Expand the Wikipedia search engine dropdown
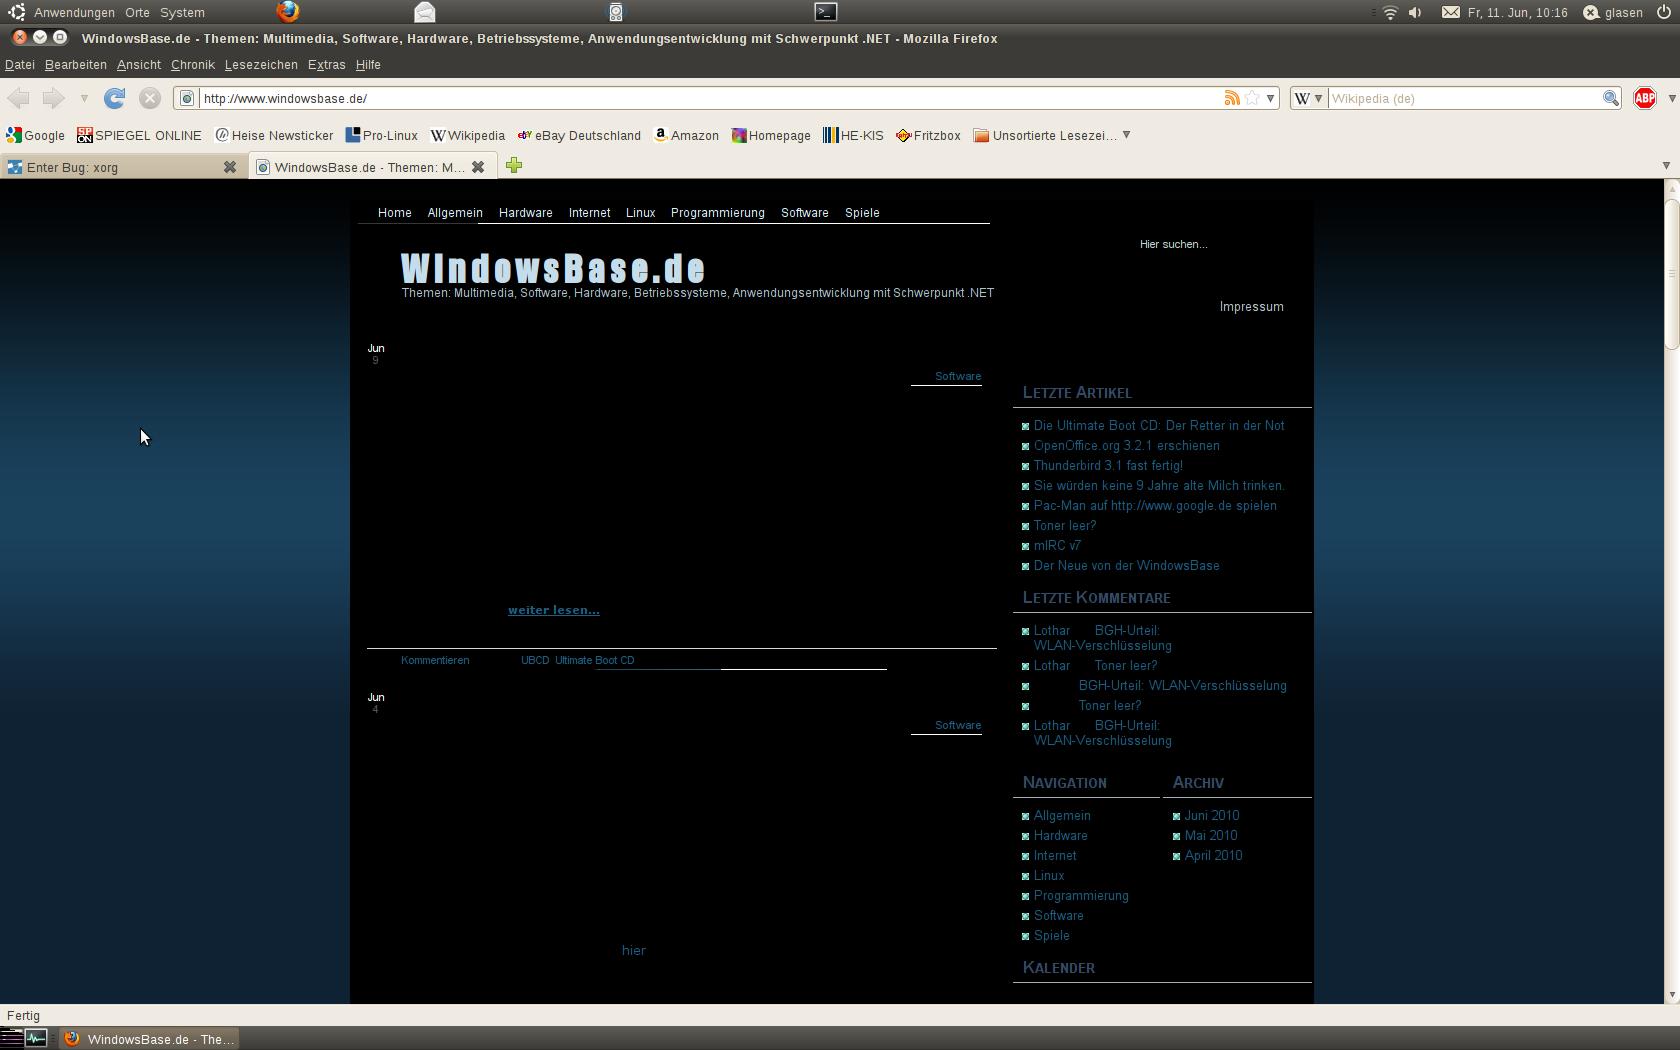 [1308, 98]
